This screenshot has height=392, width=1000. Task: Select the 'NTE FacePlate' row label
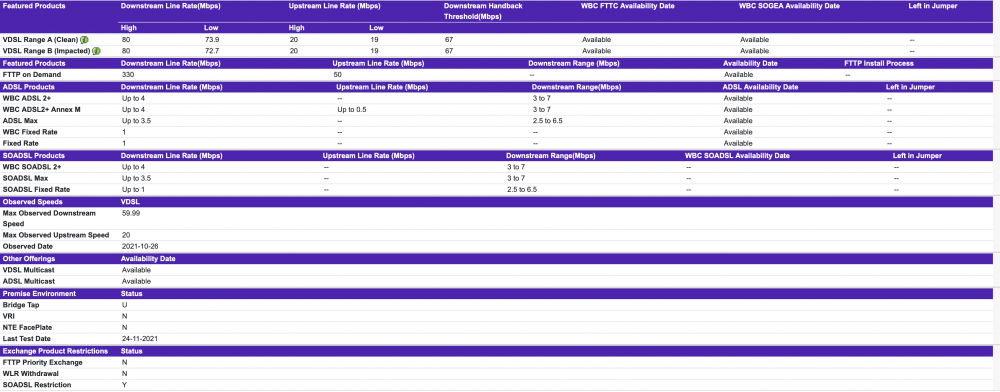pos(27,327)
